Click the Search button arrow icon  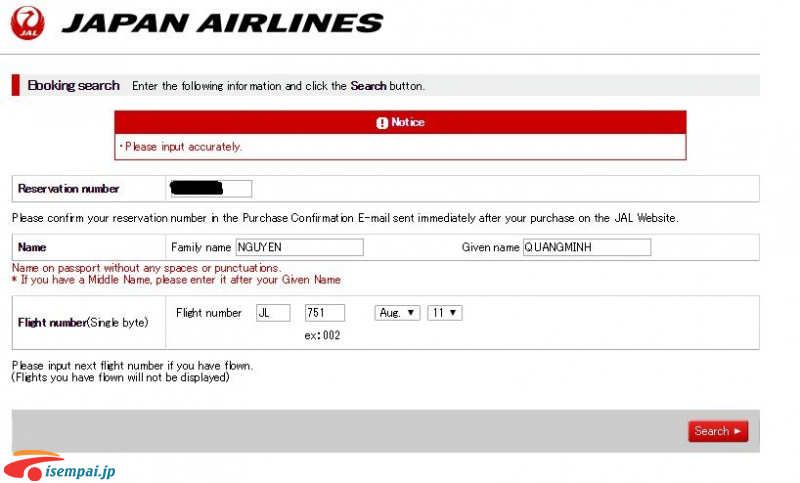[x=737, y=431]
